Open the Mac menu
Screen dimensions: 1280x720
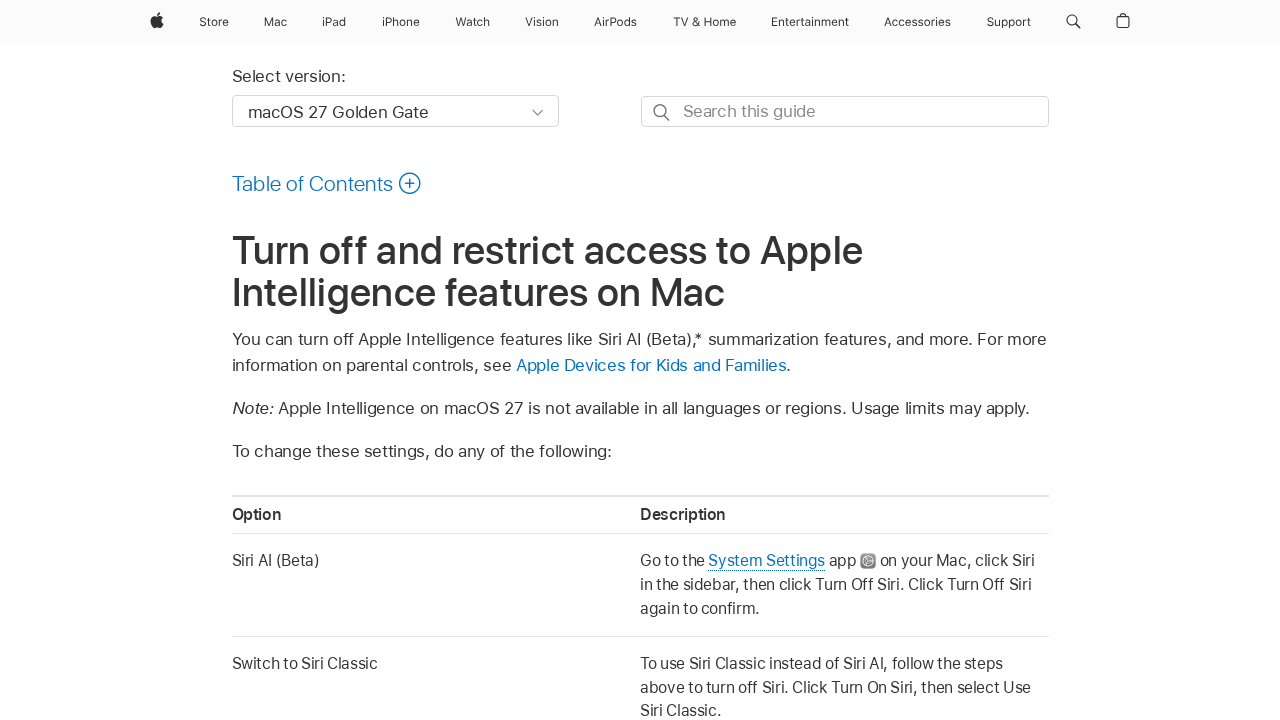pos(275,22)
